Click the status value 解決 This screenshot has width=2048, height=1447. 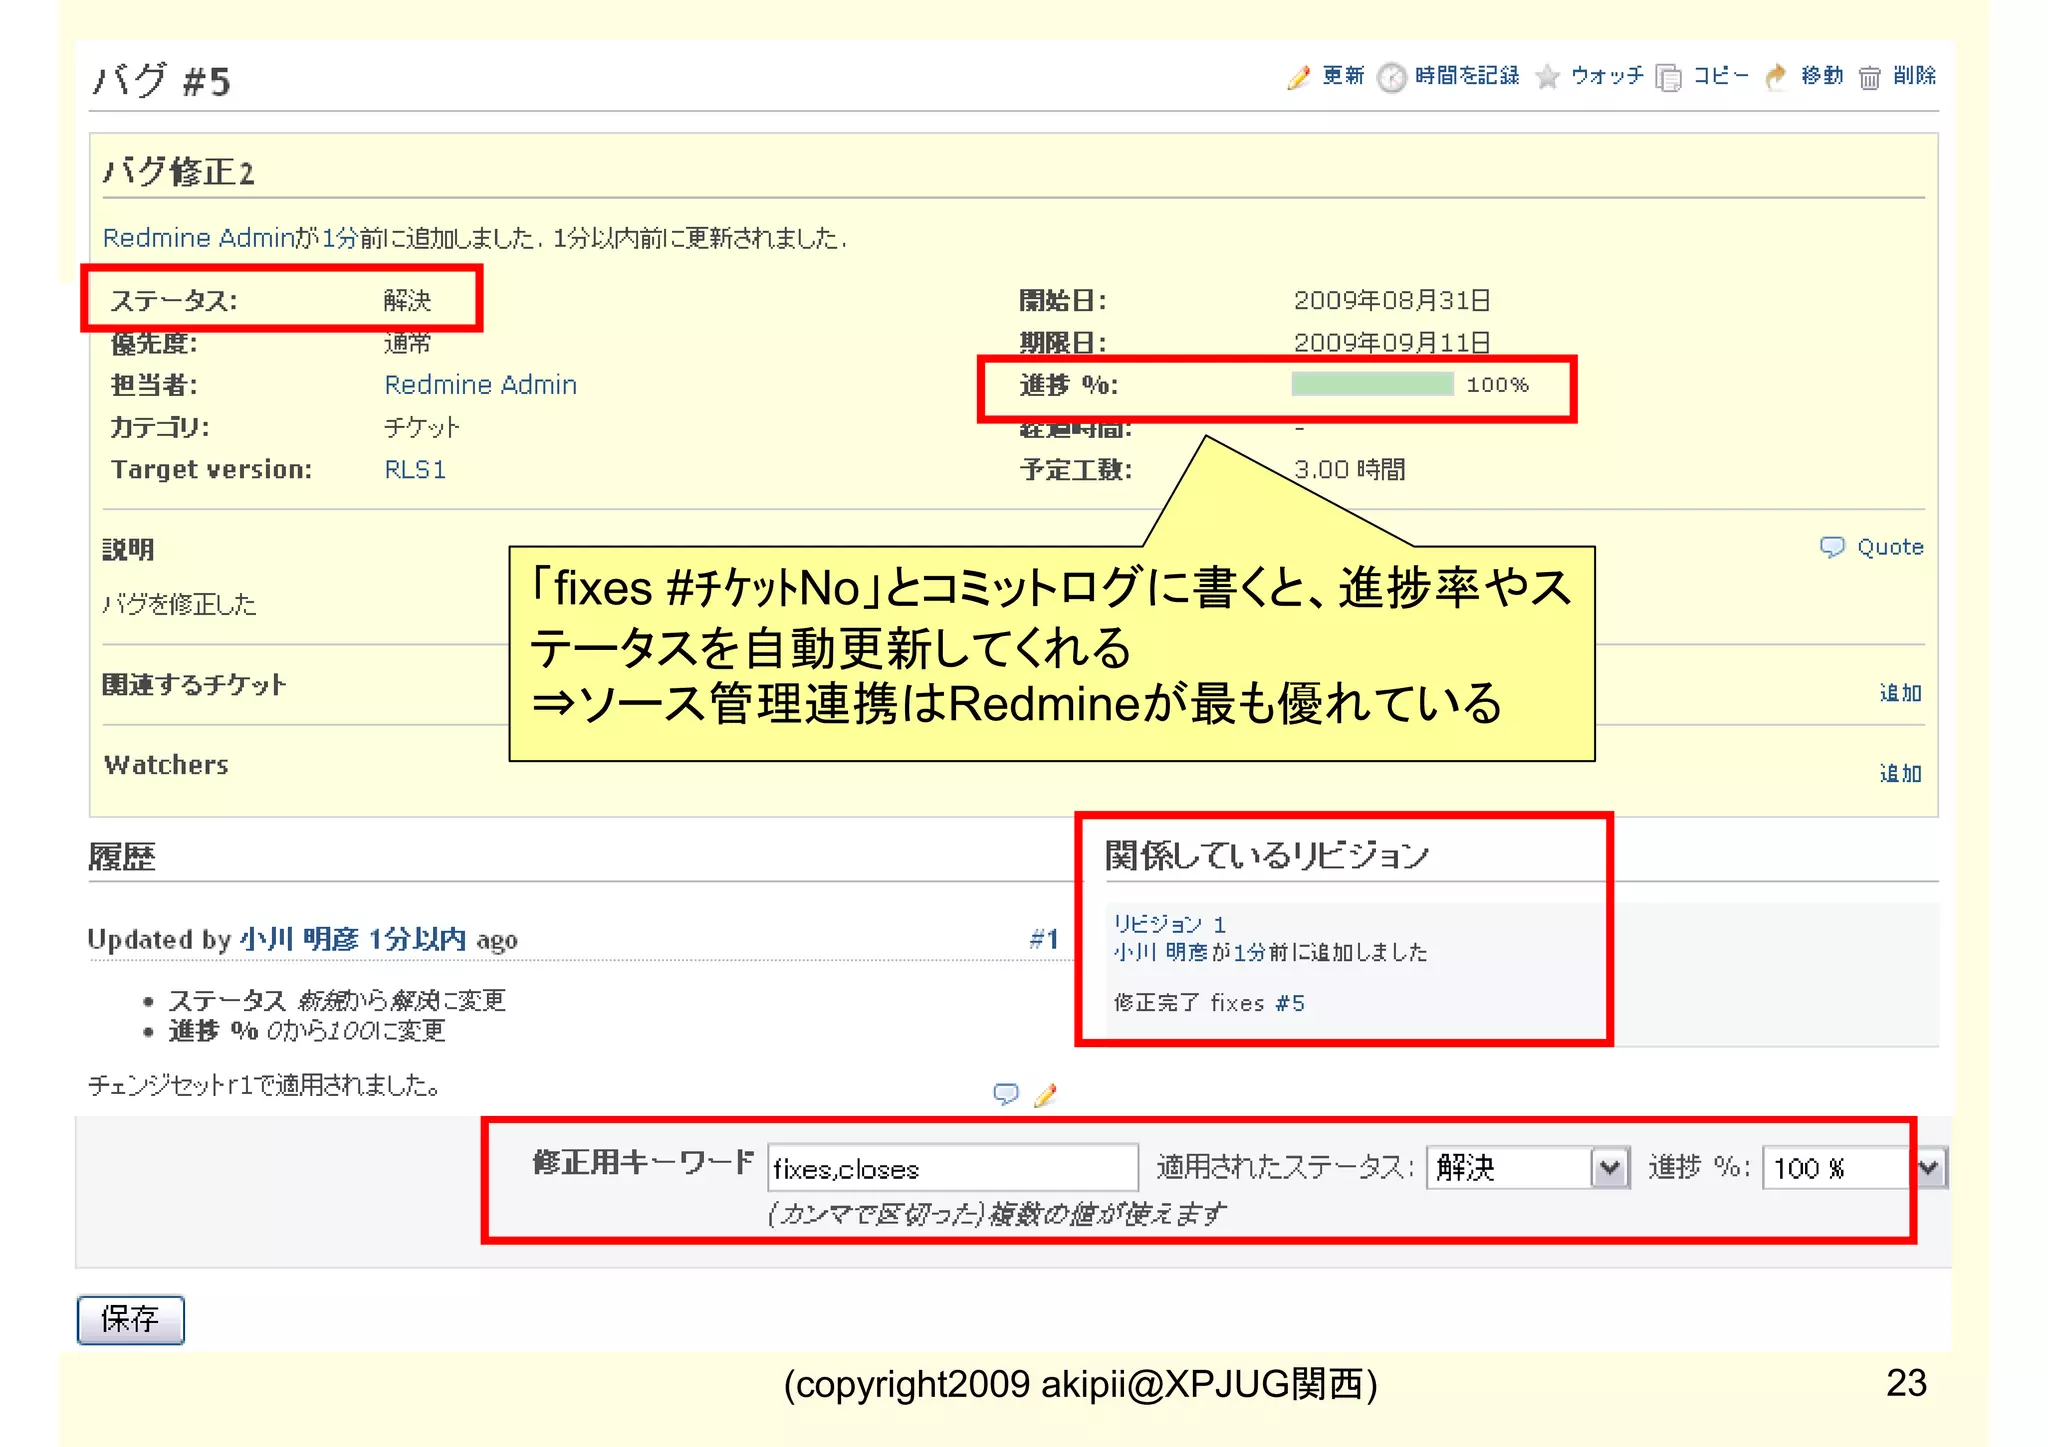click(x=407, y=301)
